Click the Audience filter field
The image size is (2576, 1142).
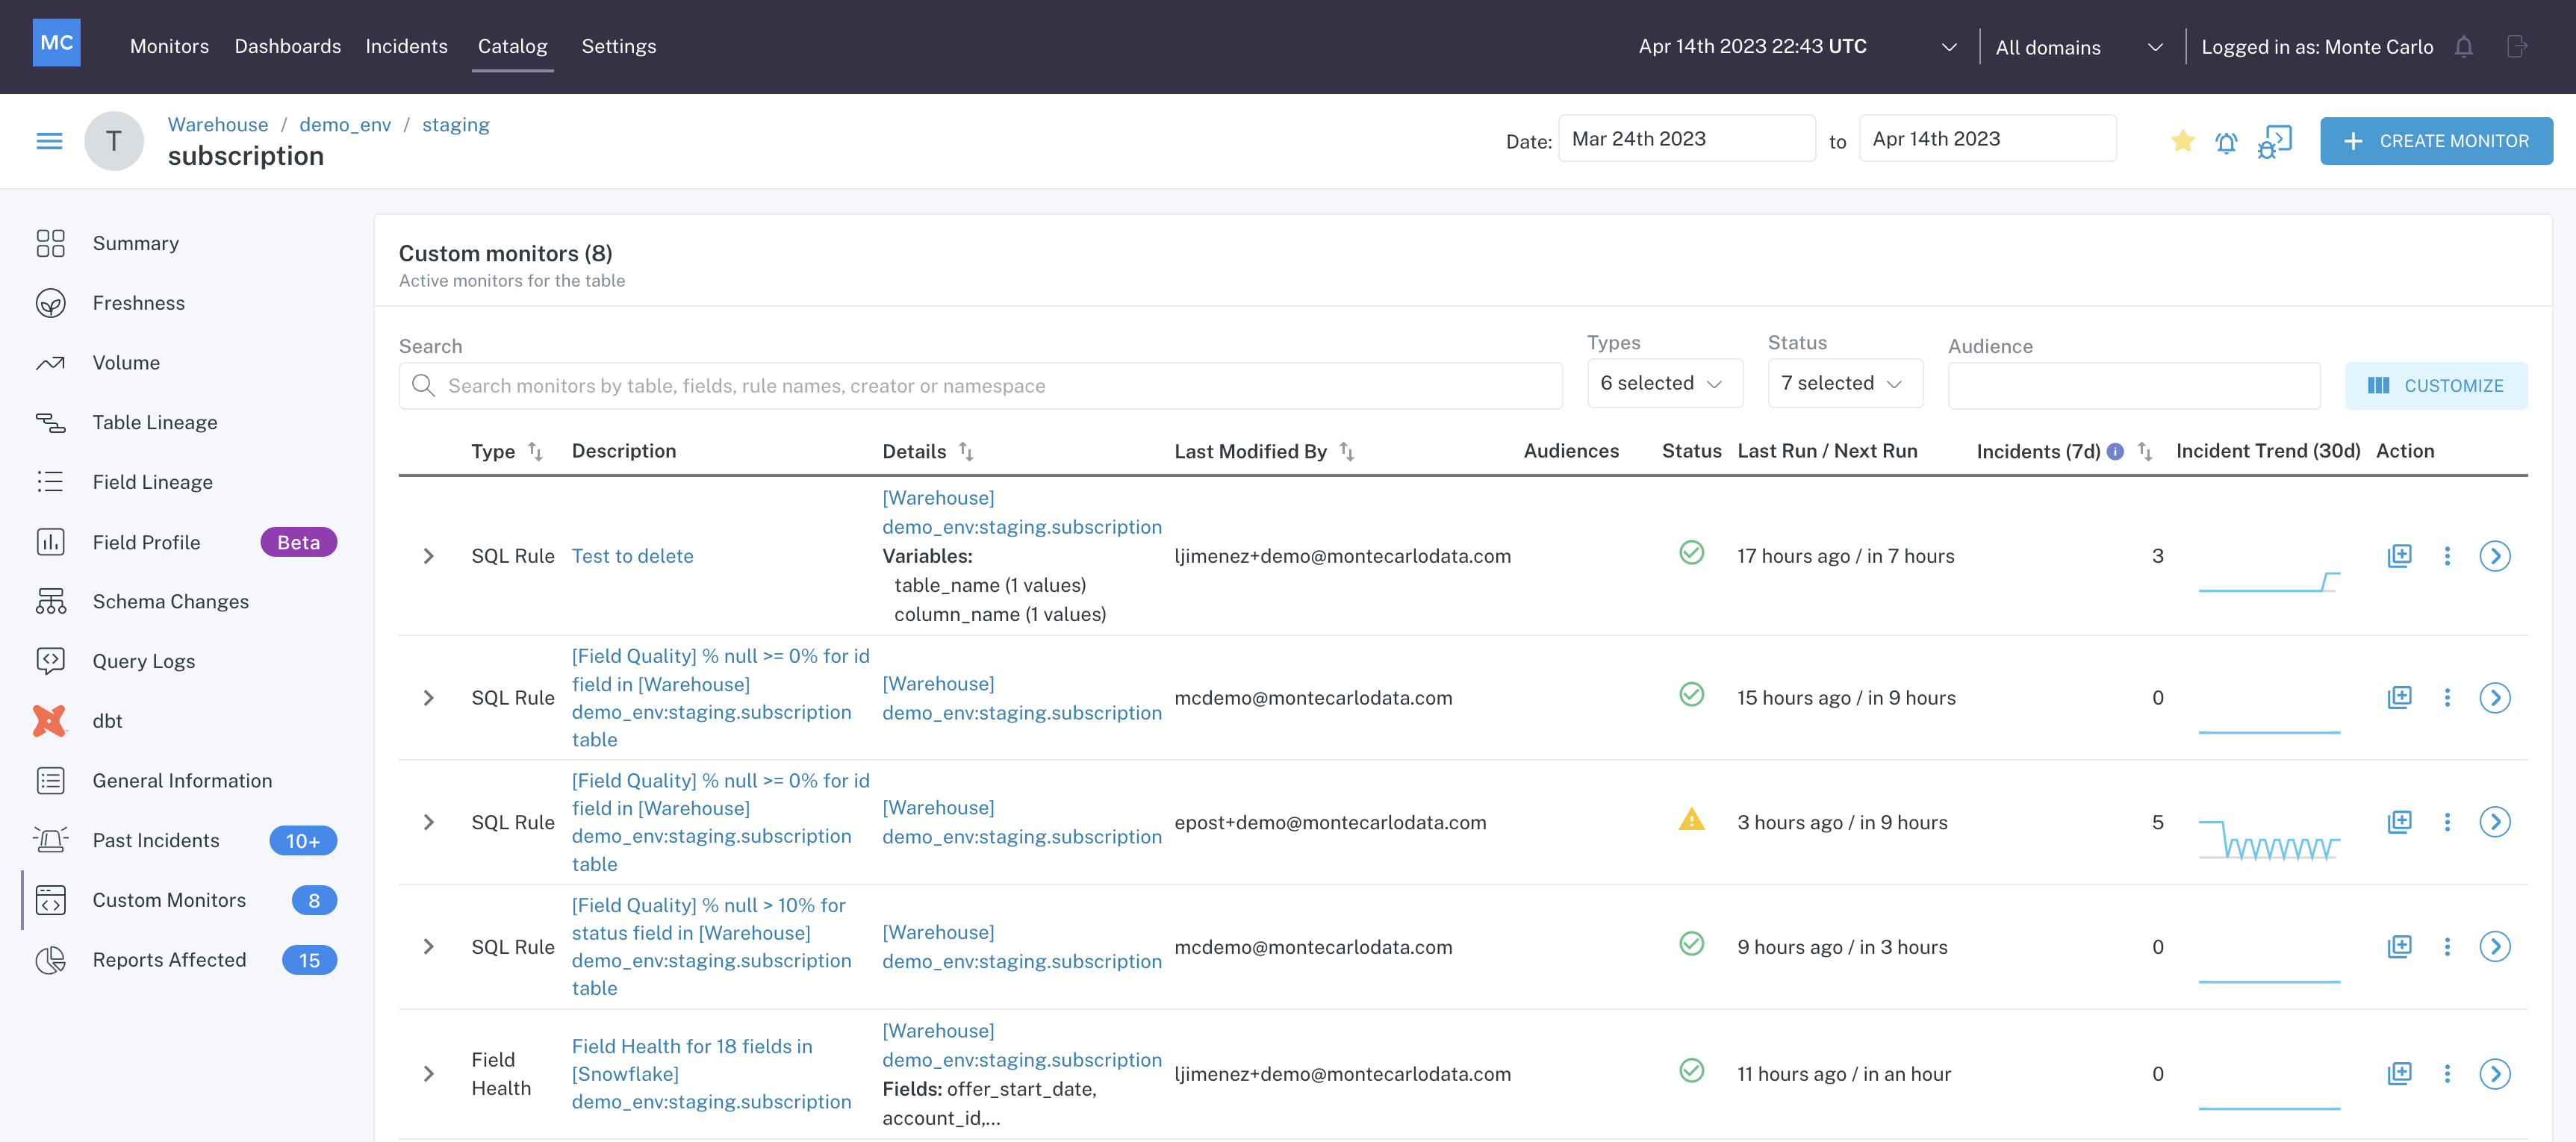pos(2134,386)
